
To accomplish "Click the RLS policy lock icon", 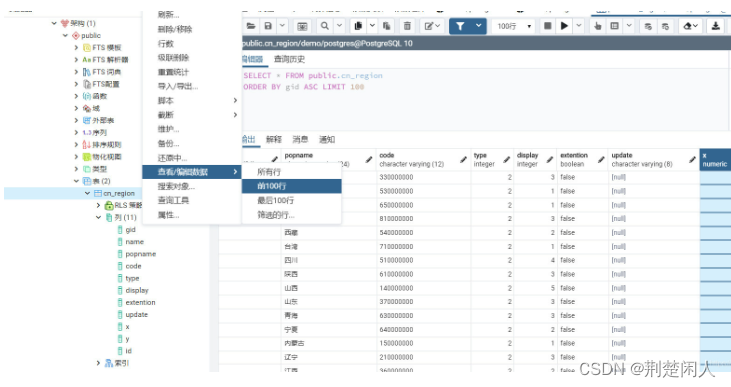I will pyautogui.click(x=109, y=205).
